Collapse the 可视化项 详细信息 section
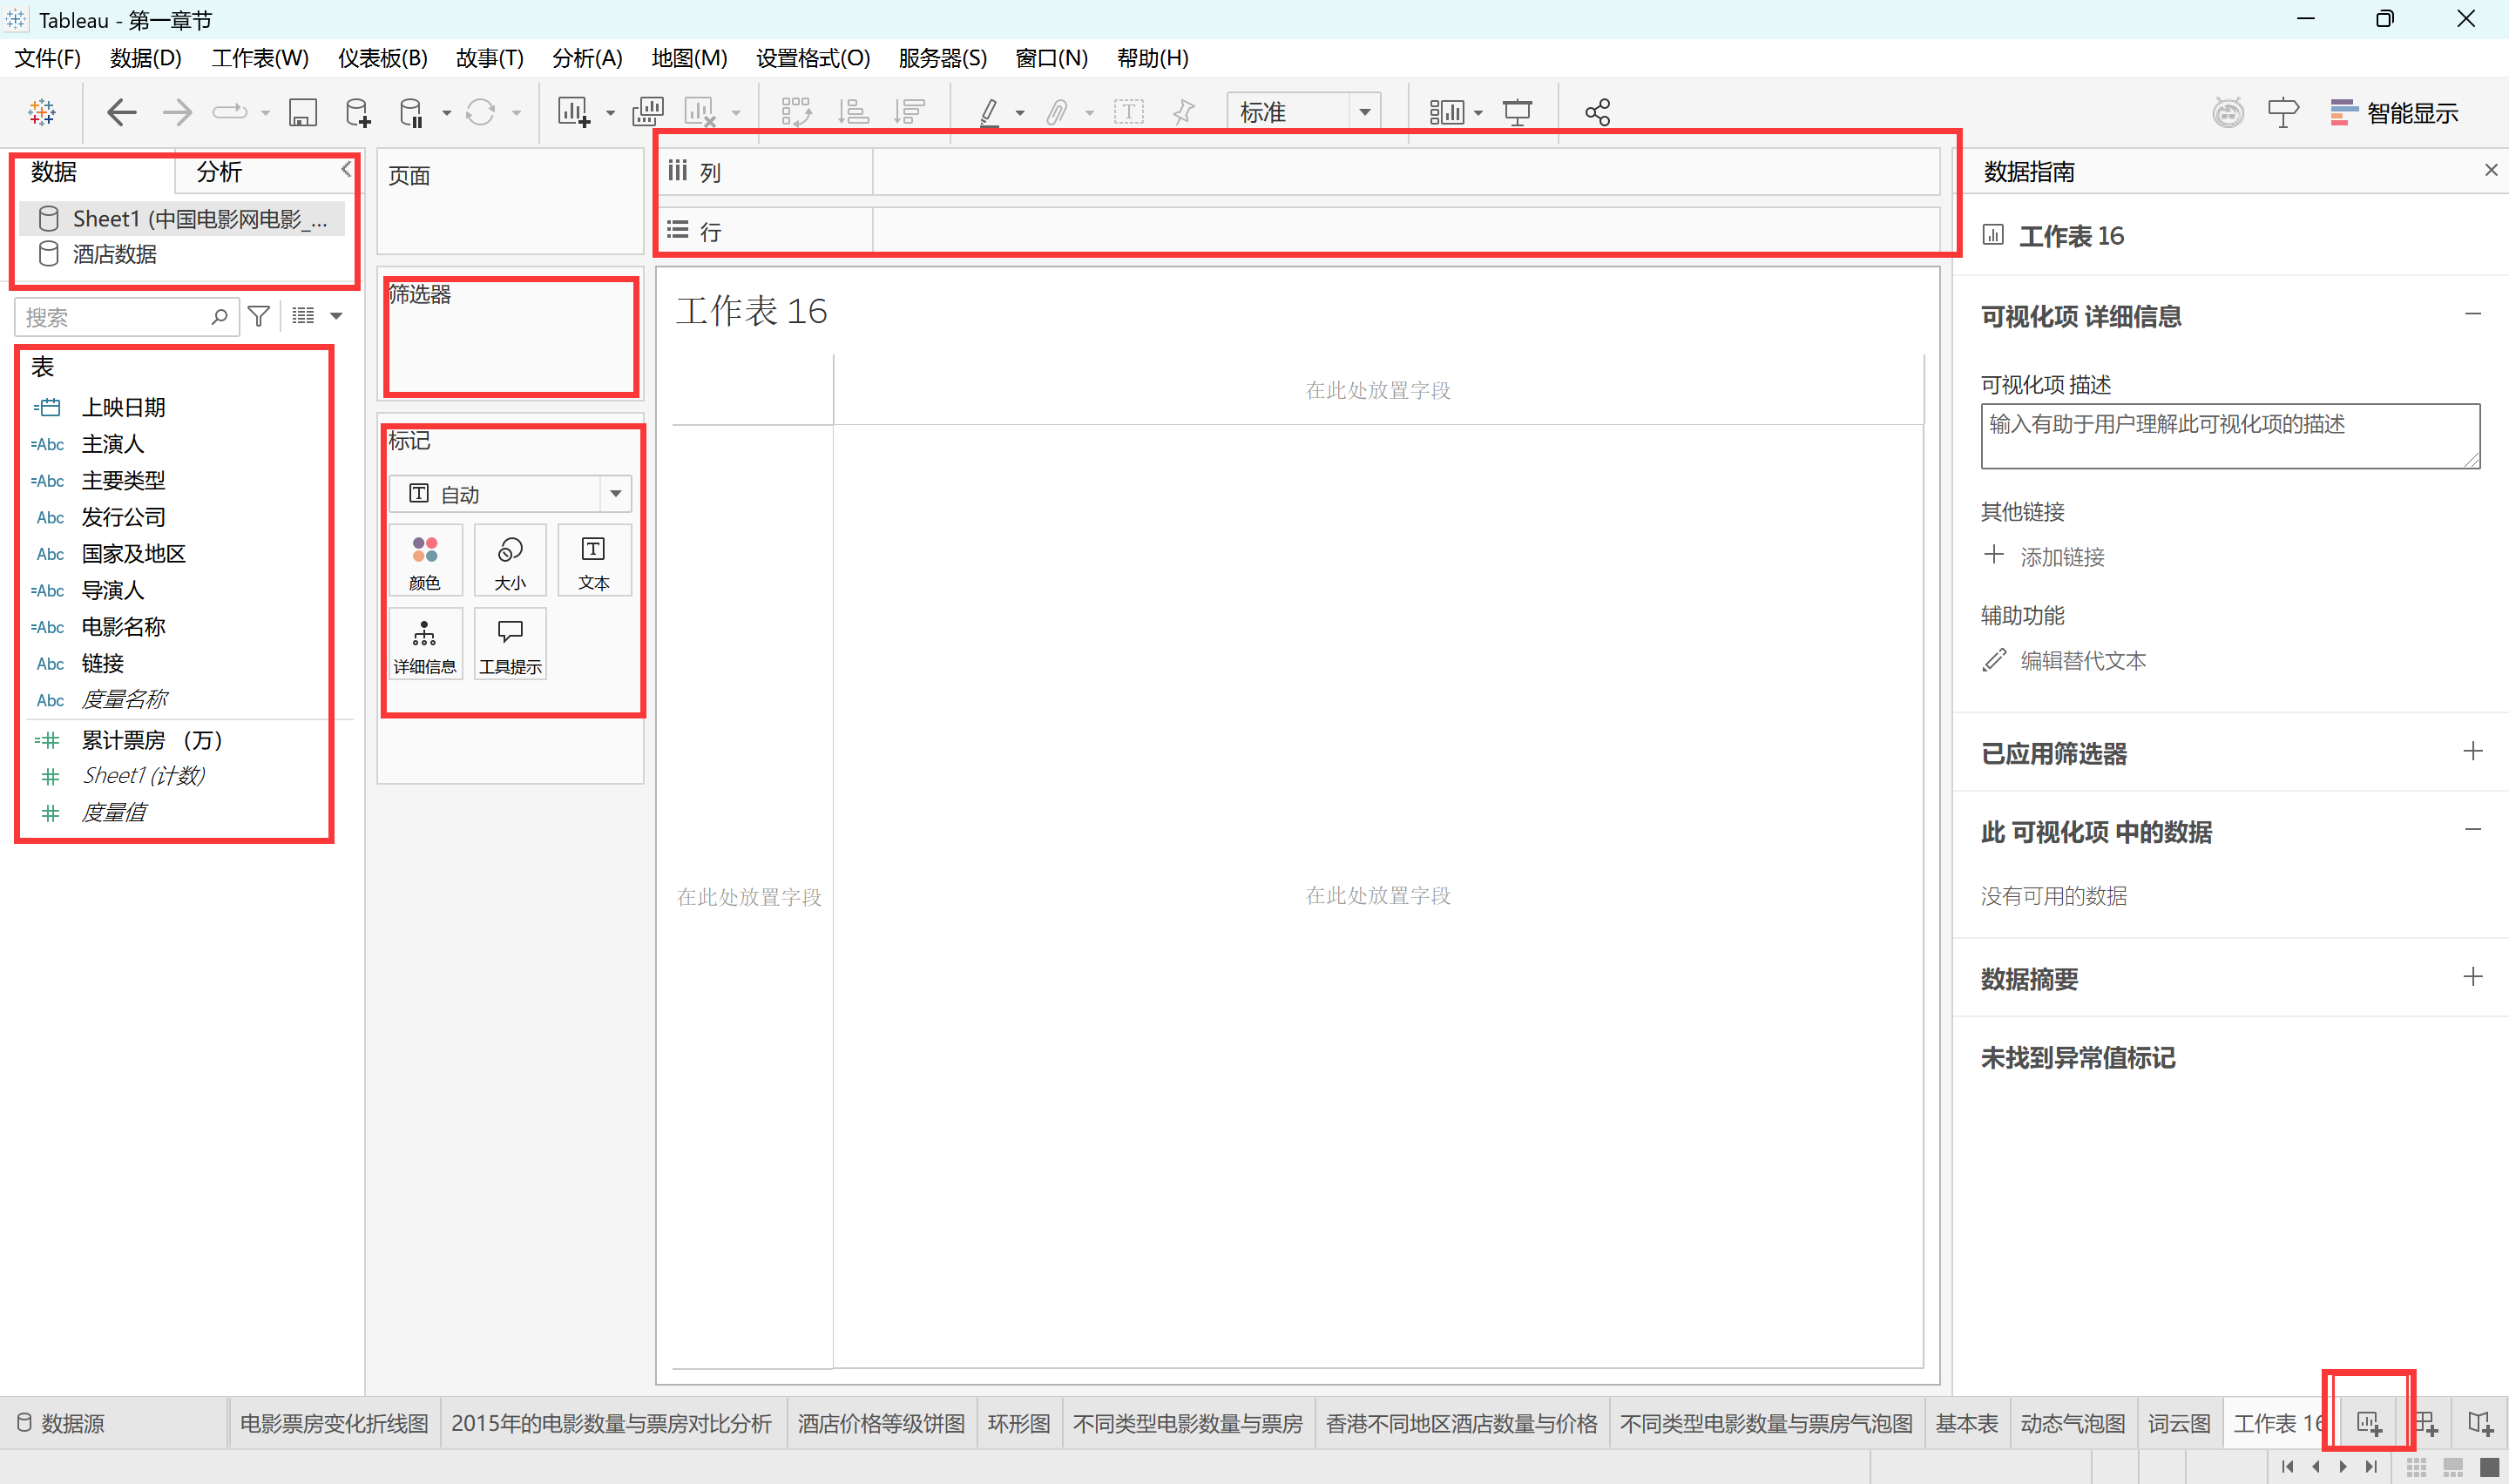The width and height of the screenshot is (2509, 1484). coord(2472,315)
